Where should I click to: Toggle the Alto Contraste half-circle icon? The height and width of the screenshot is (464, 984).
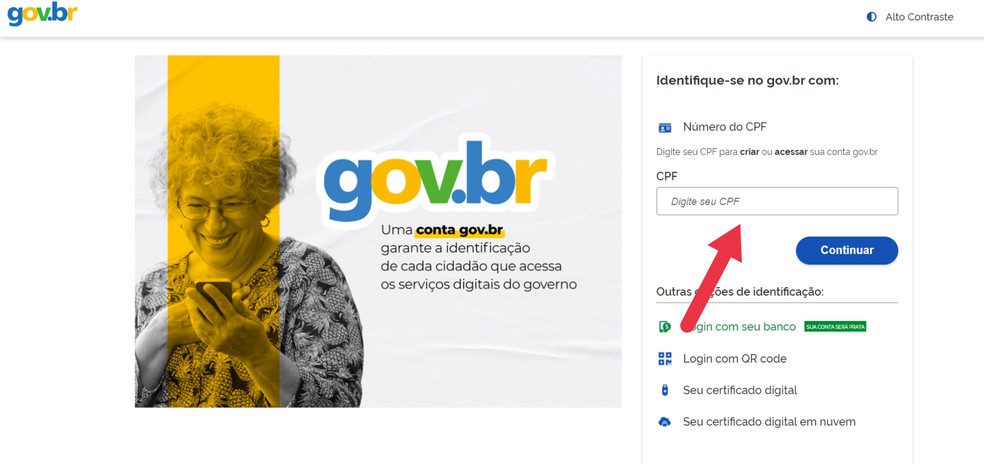point(871,17)
